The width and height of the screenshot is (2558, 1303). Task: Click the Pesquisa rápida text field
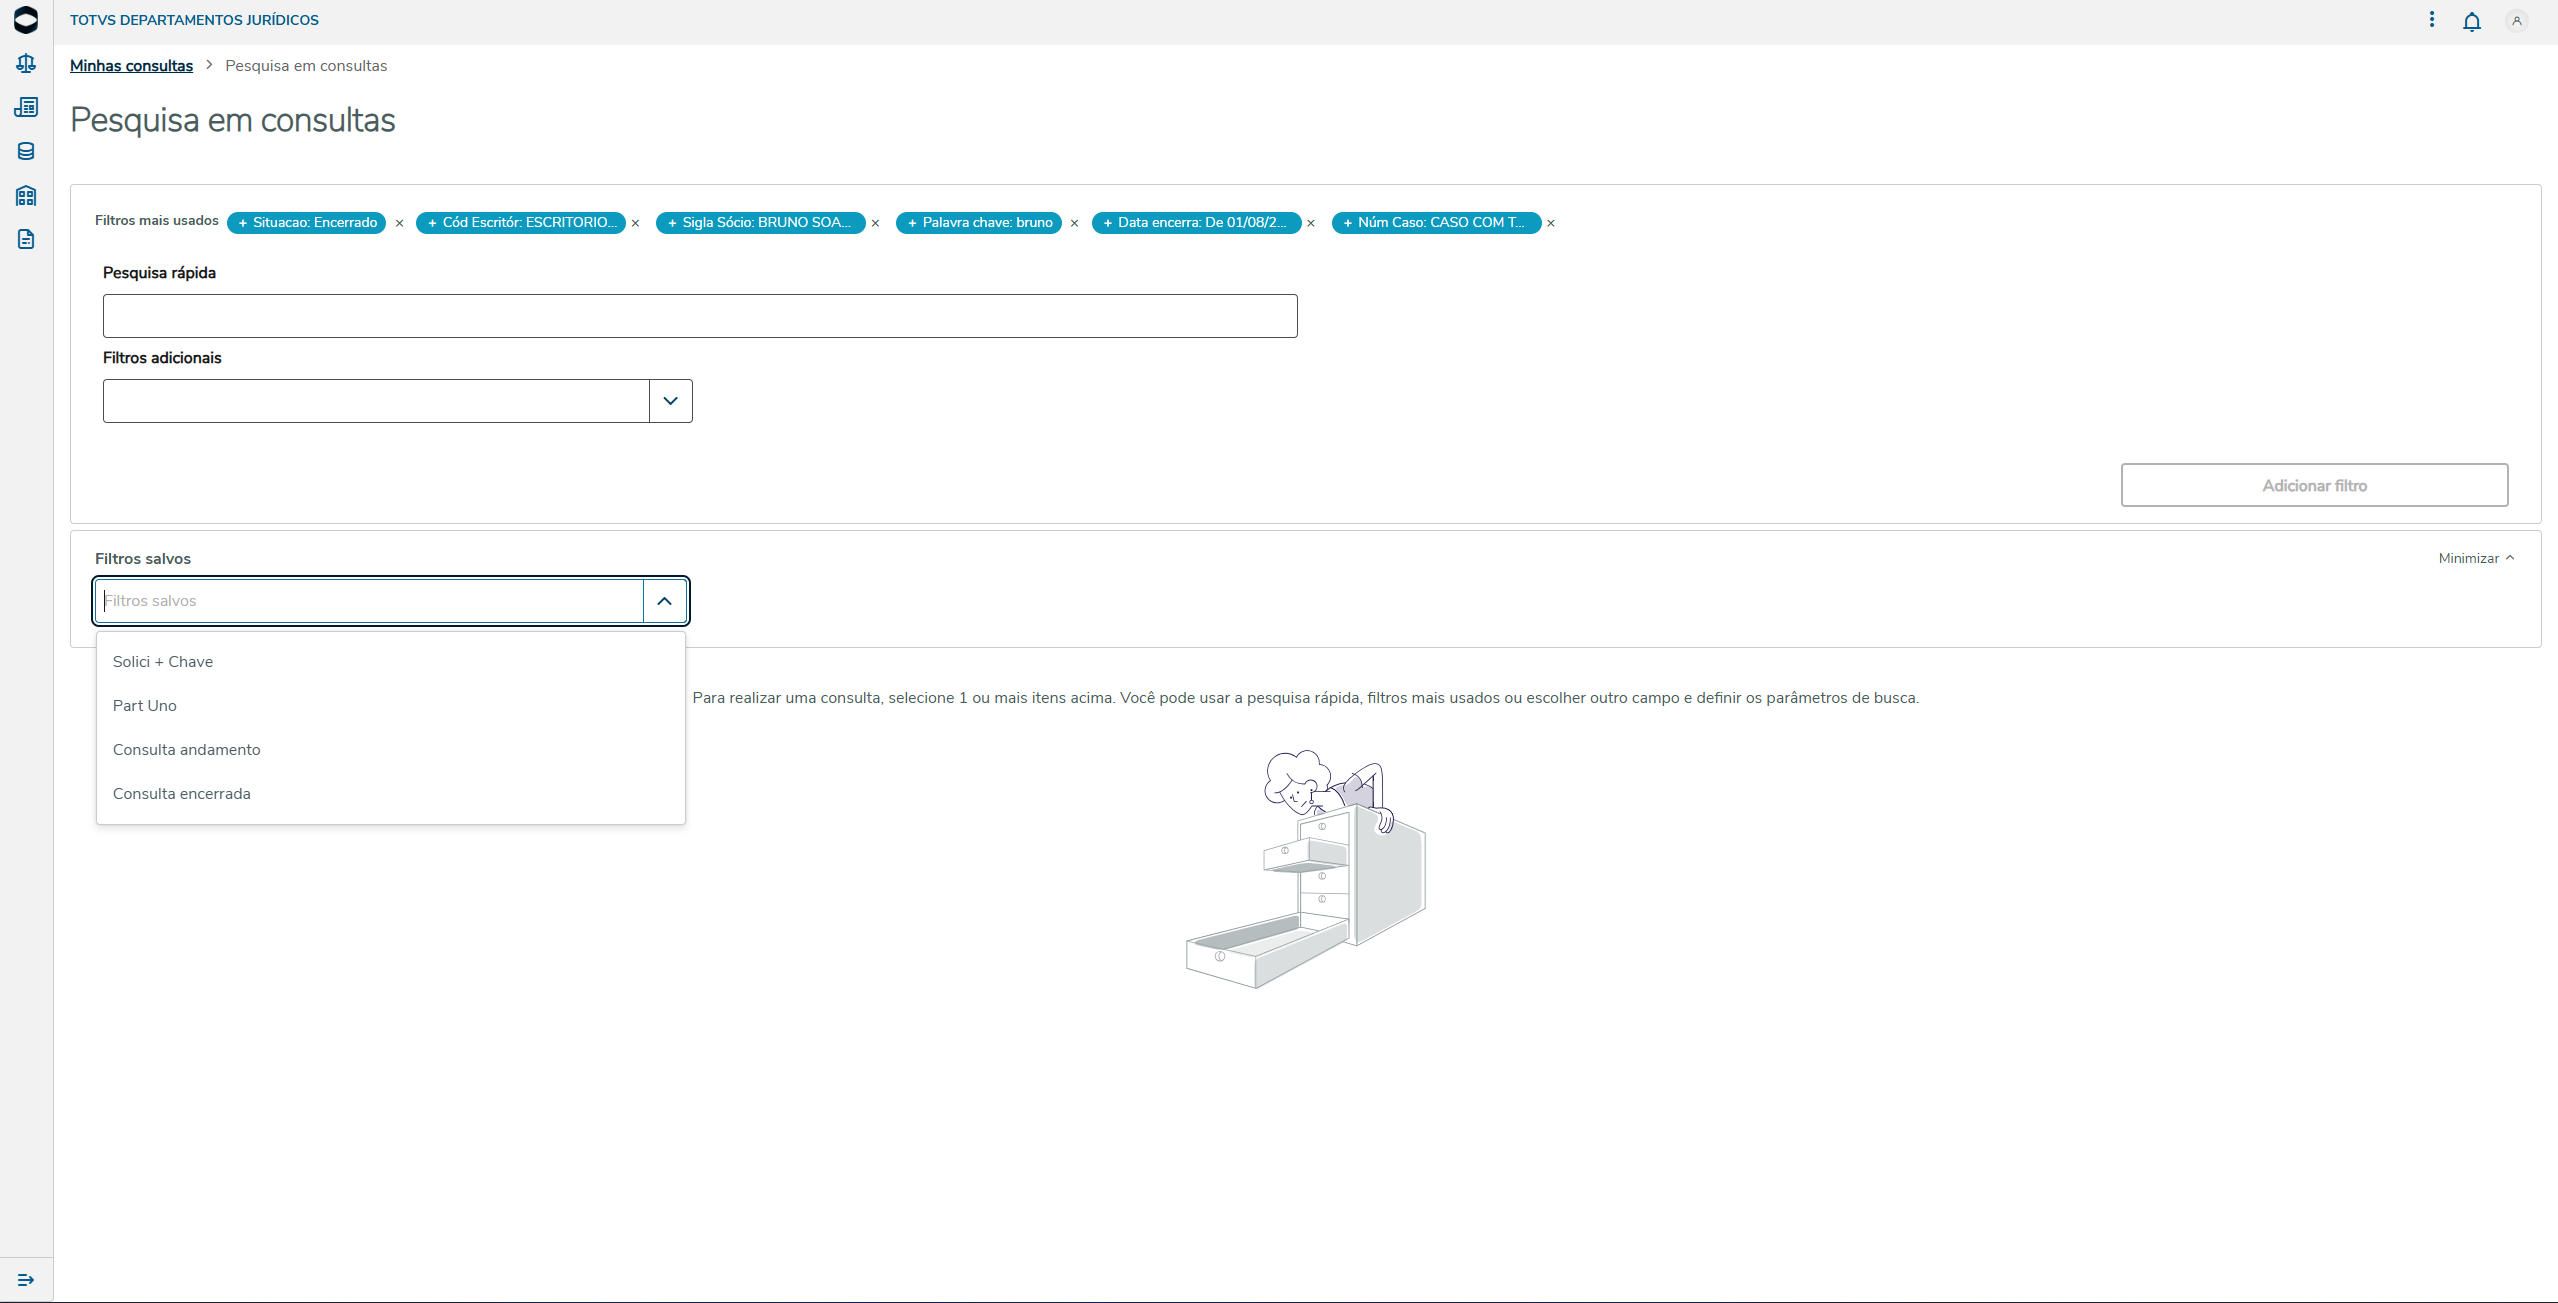[700, 316]
